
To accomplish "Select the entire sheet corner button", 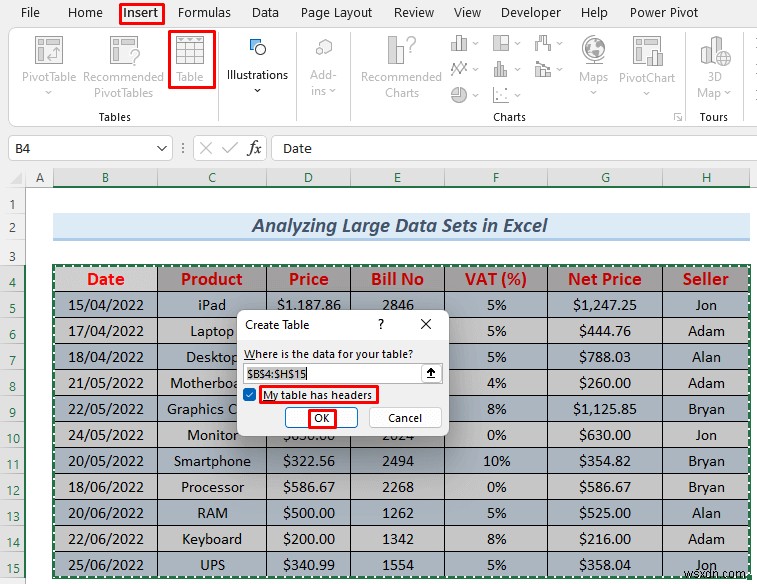I will (16, 178).
